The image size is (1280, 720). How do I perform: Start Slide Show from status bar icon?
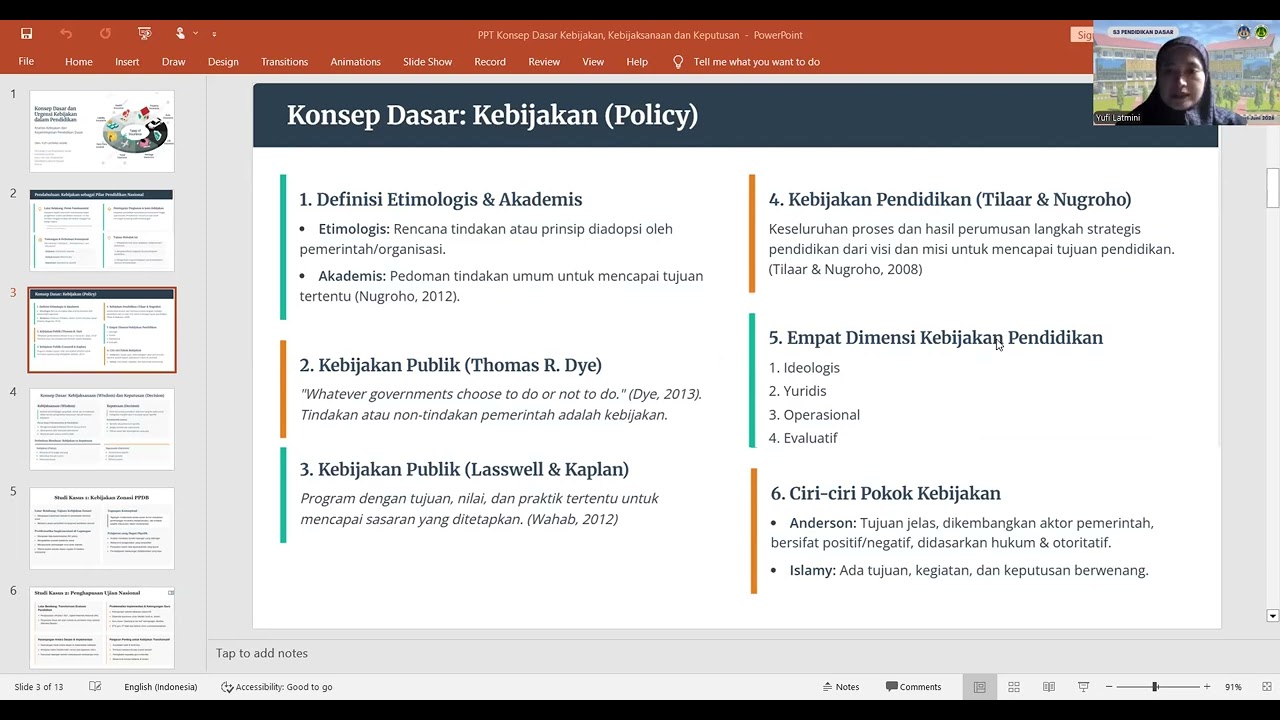pyautogui.click(x=1083, y=687)
